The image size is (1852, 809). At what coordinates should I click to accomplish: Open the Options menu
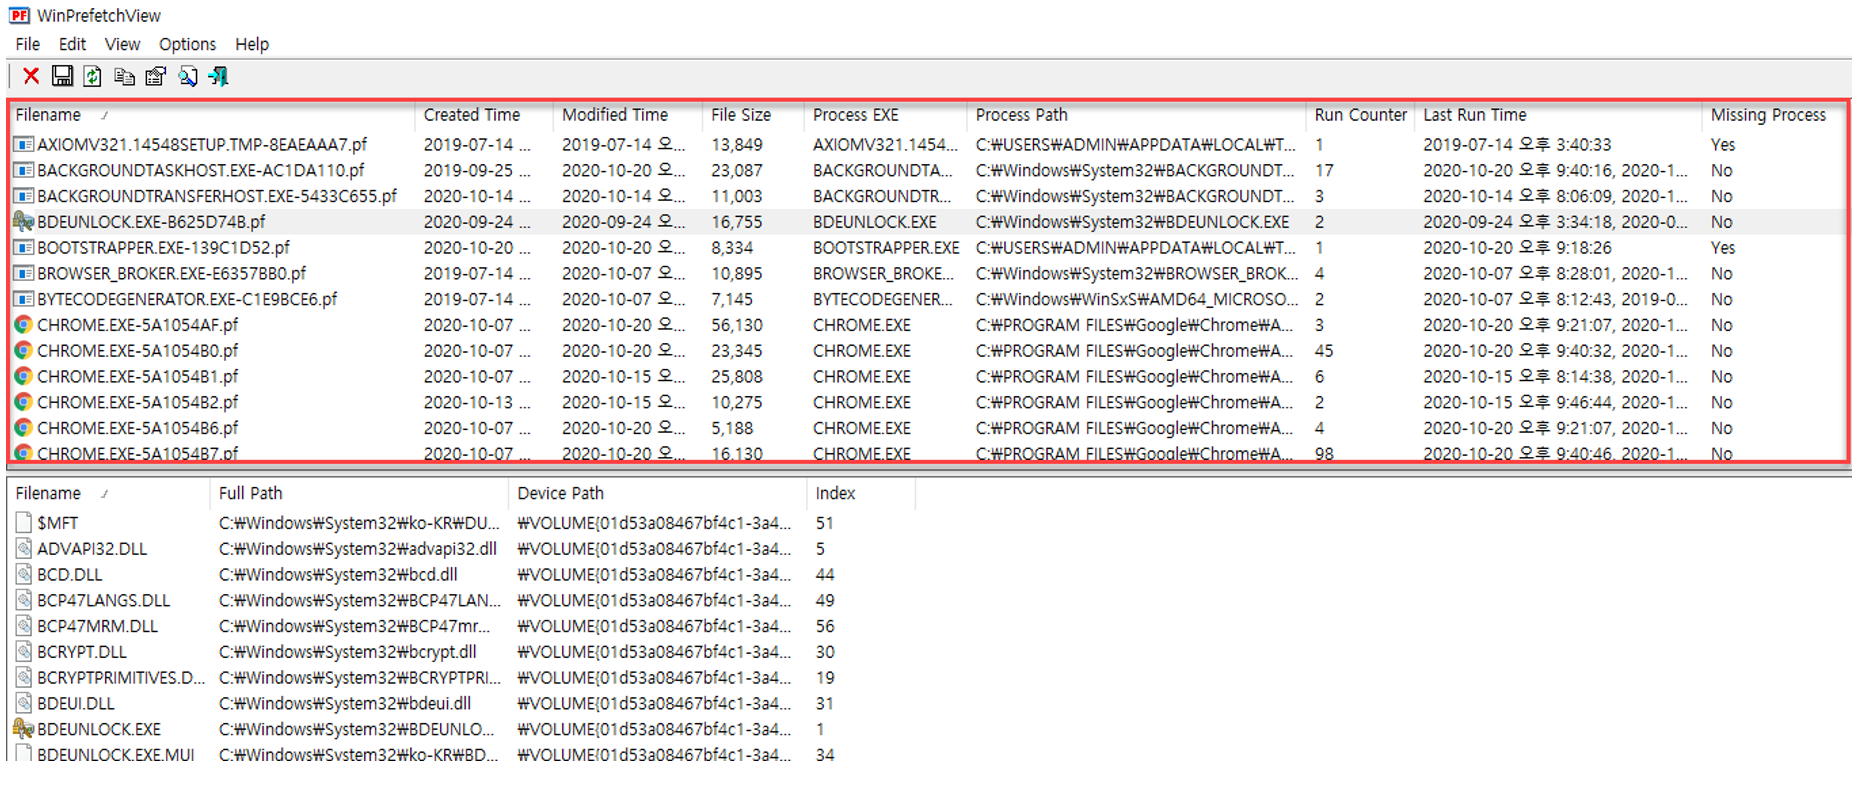click(187, 44)
